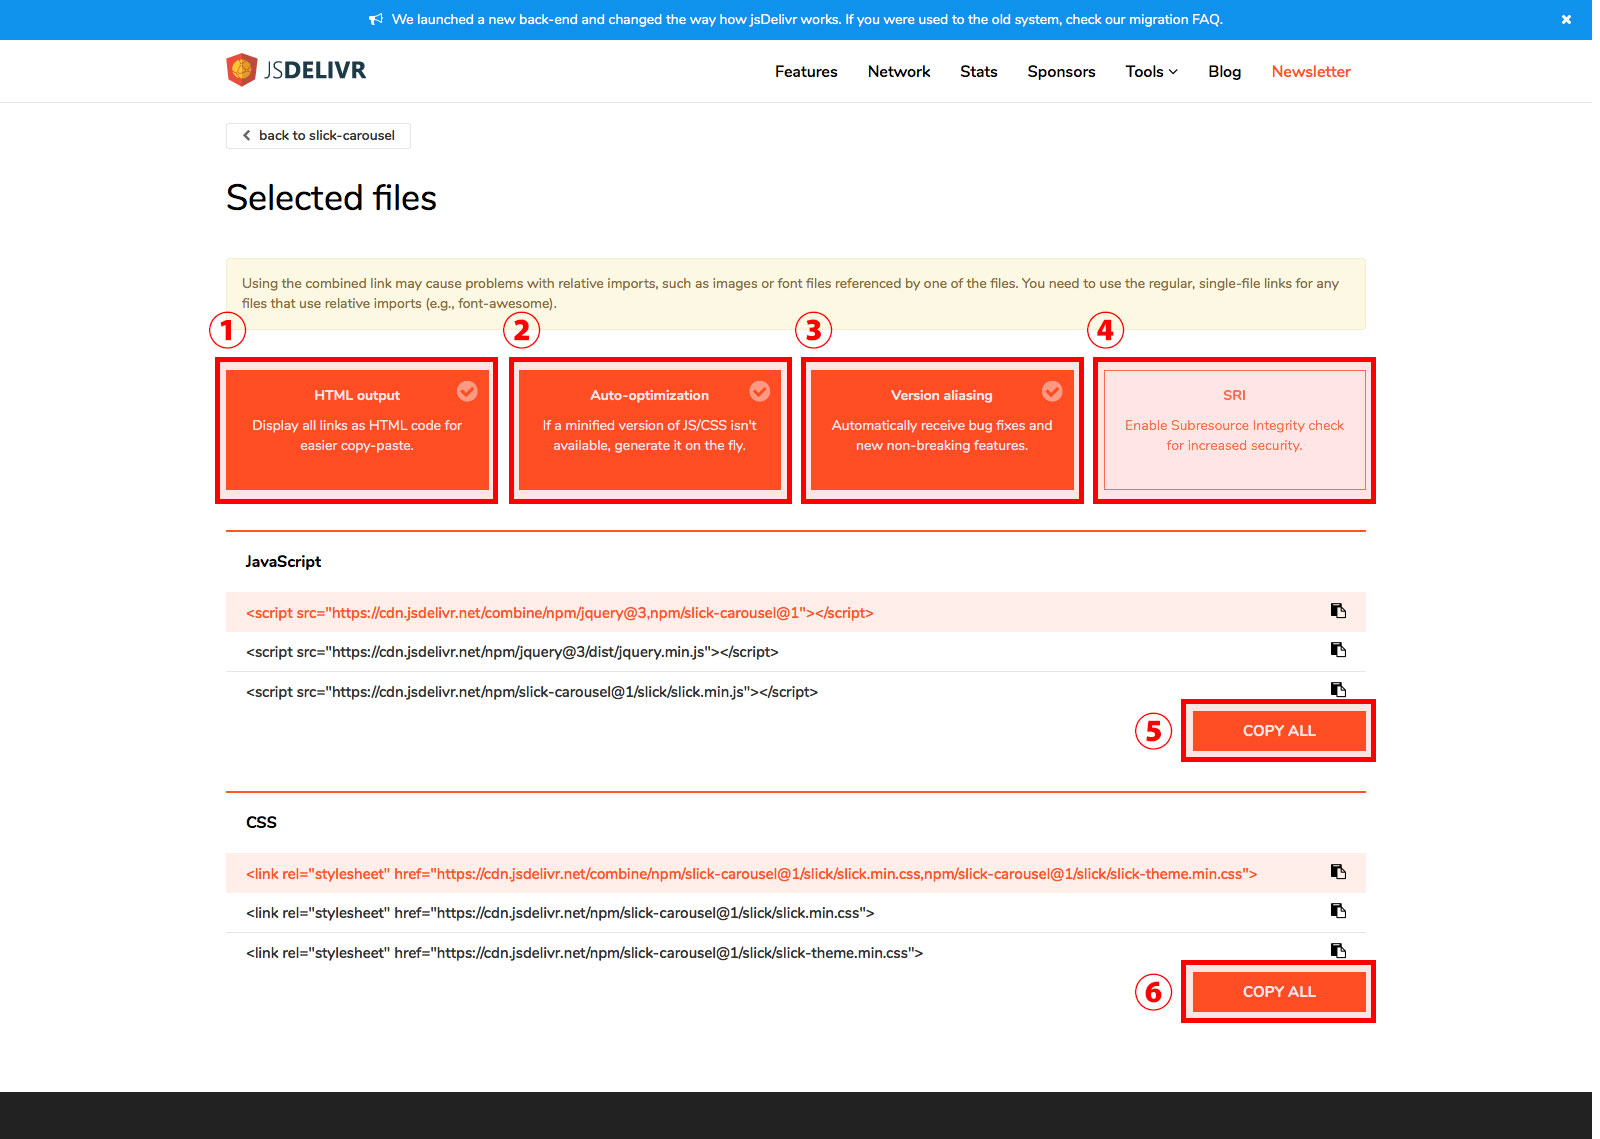Viewport: 1600px width, 1139px height.
Task: Open the Network page
Action: 899,72
